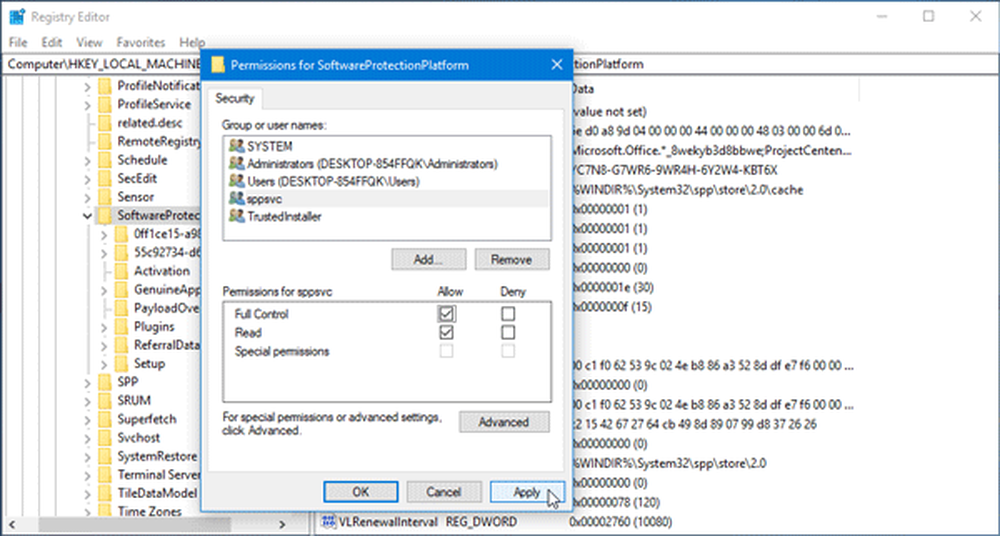This screenshot has width=1000, height=536.
Task: Toggle Deny checkbox for Full Control
Action: click(508, 314)
